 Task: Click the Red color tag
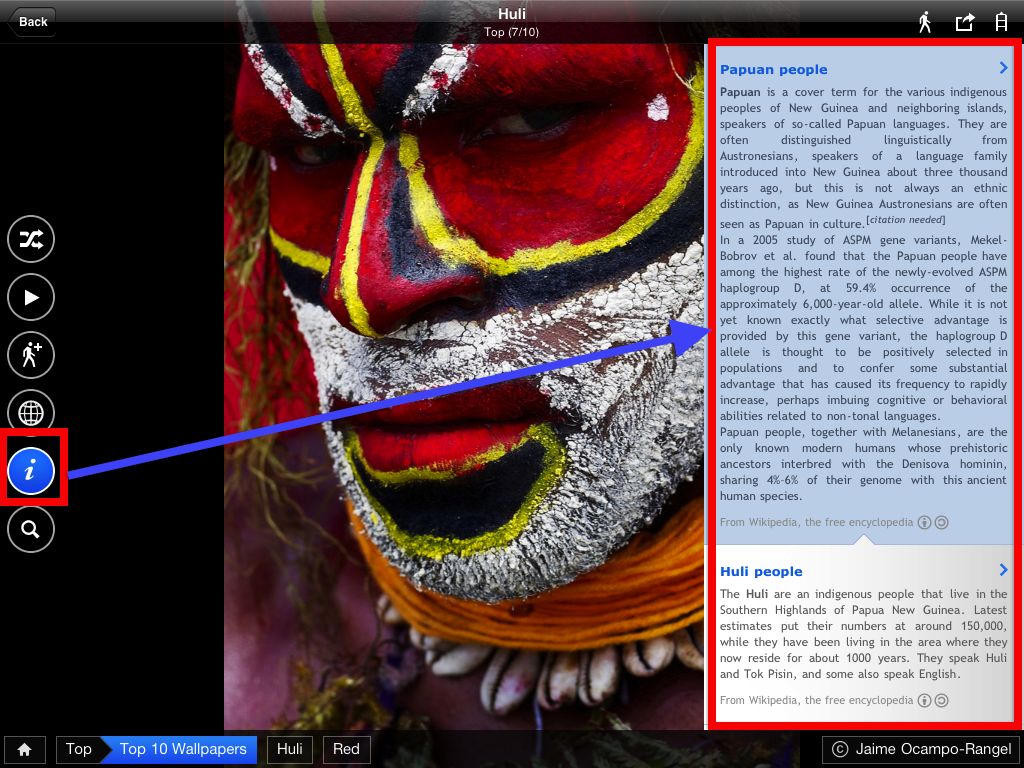(x=346, y=749)
